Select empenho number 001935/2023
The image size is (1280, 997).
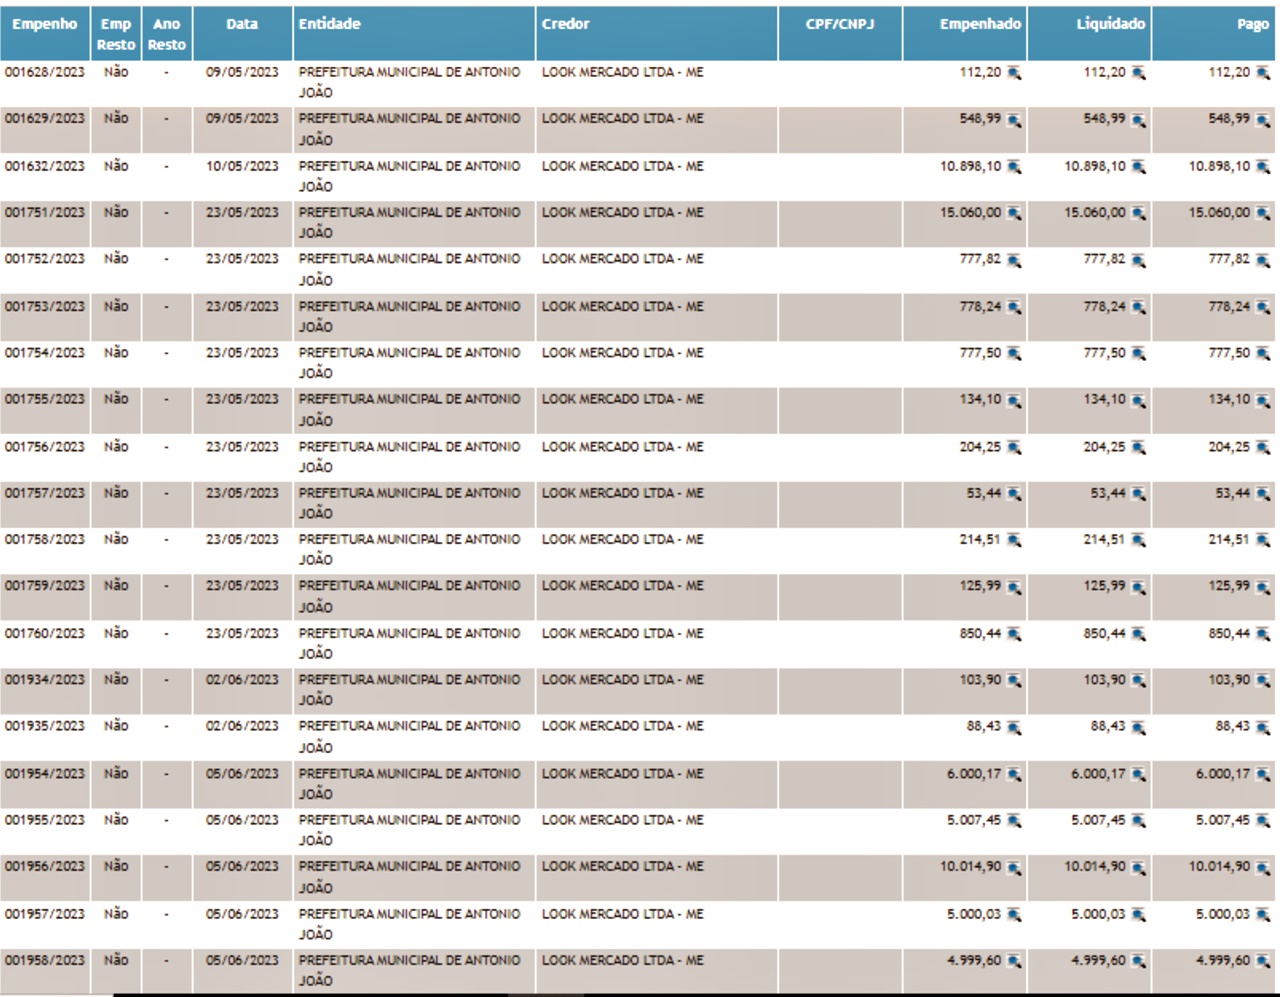(45, 725)
